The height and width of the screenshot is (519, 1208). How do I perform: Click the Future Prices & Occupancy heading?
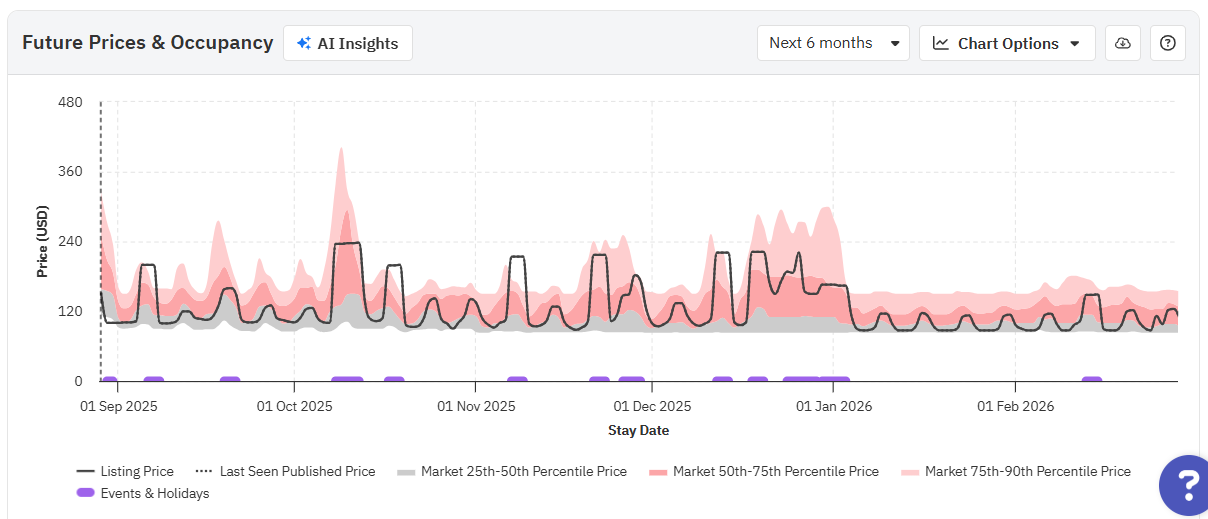pyautogui.click(x=147, y=43)
